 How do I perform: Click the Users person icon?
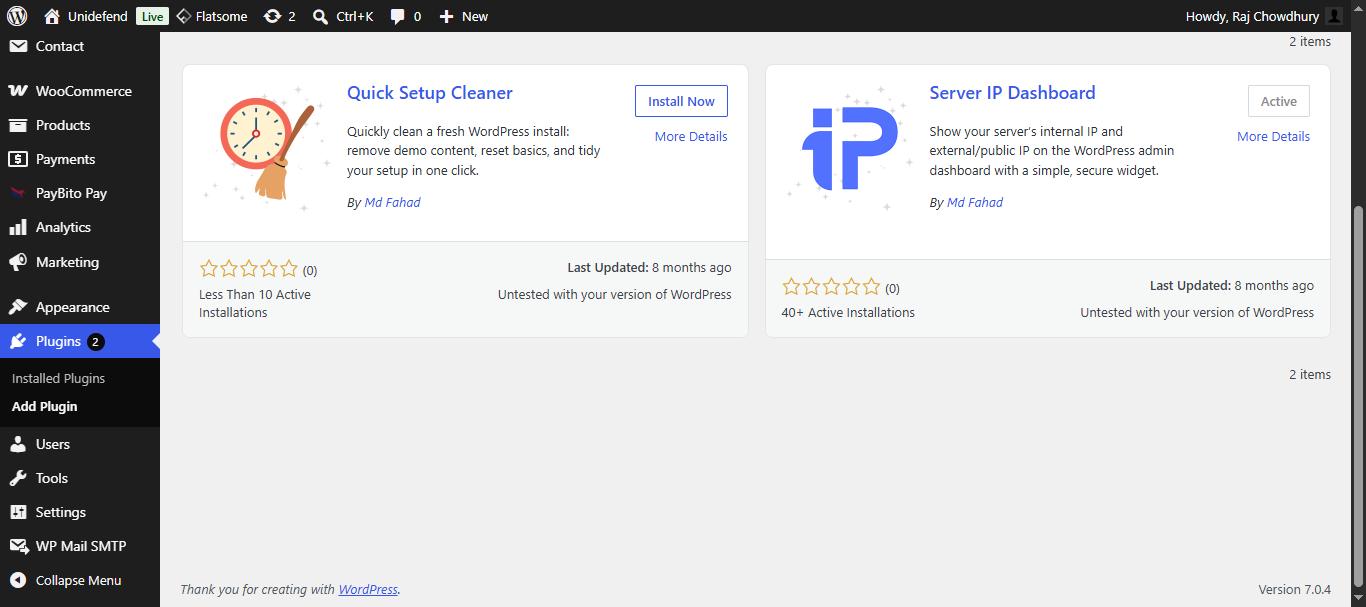(18, 444)
